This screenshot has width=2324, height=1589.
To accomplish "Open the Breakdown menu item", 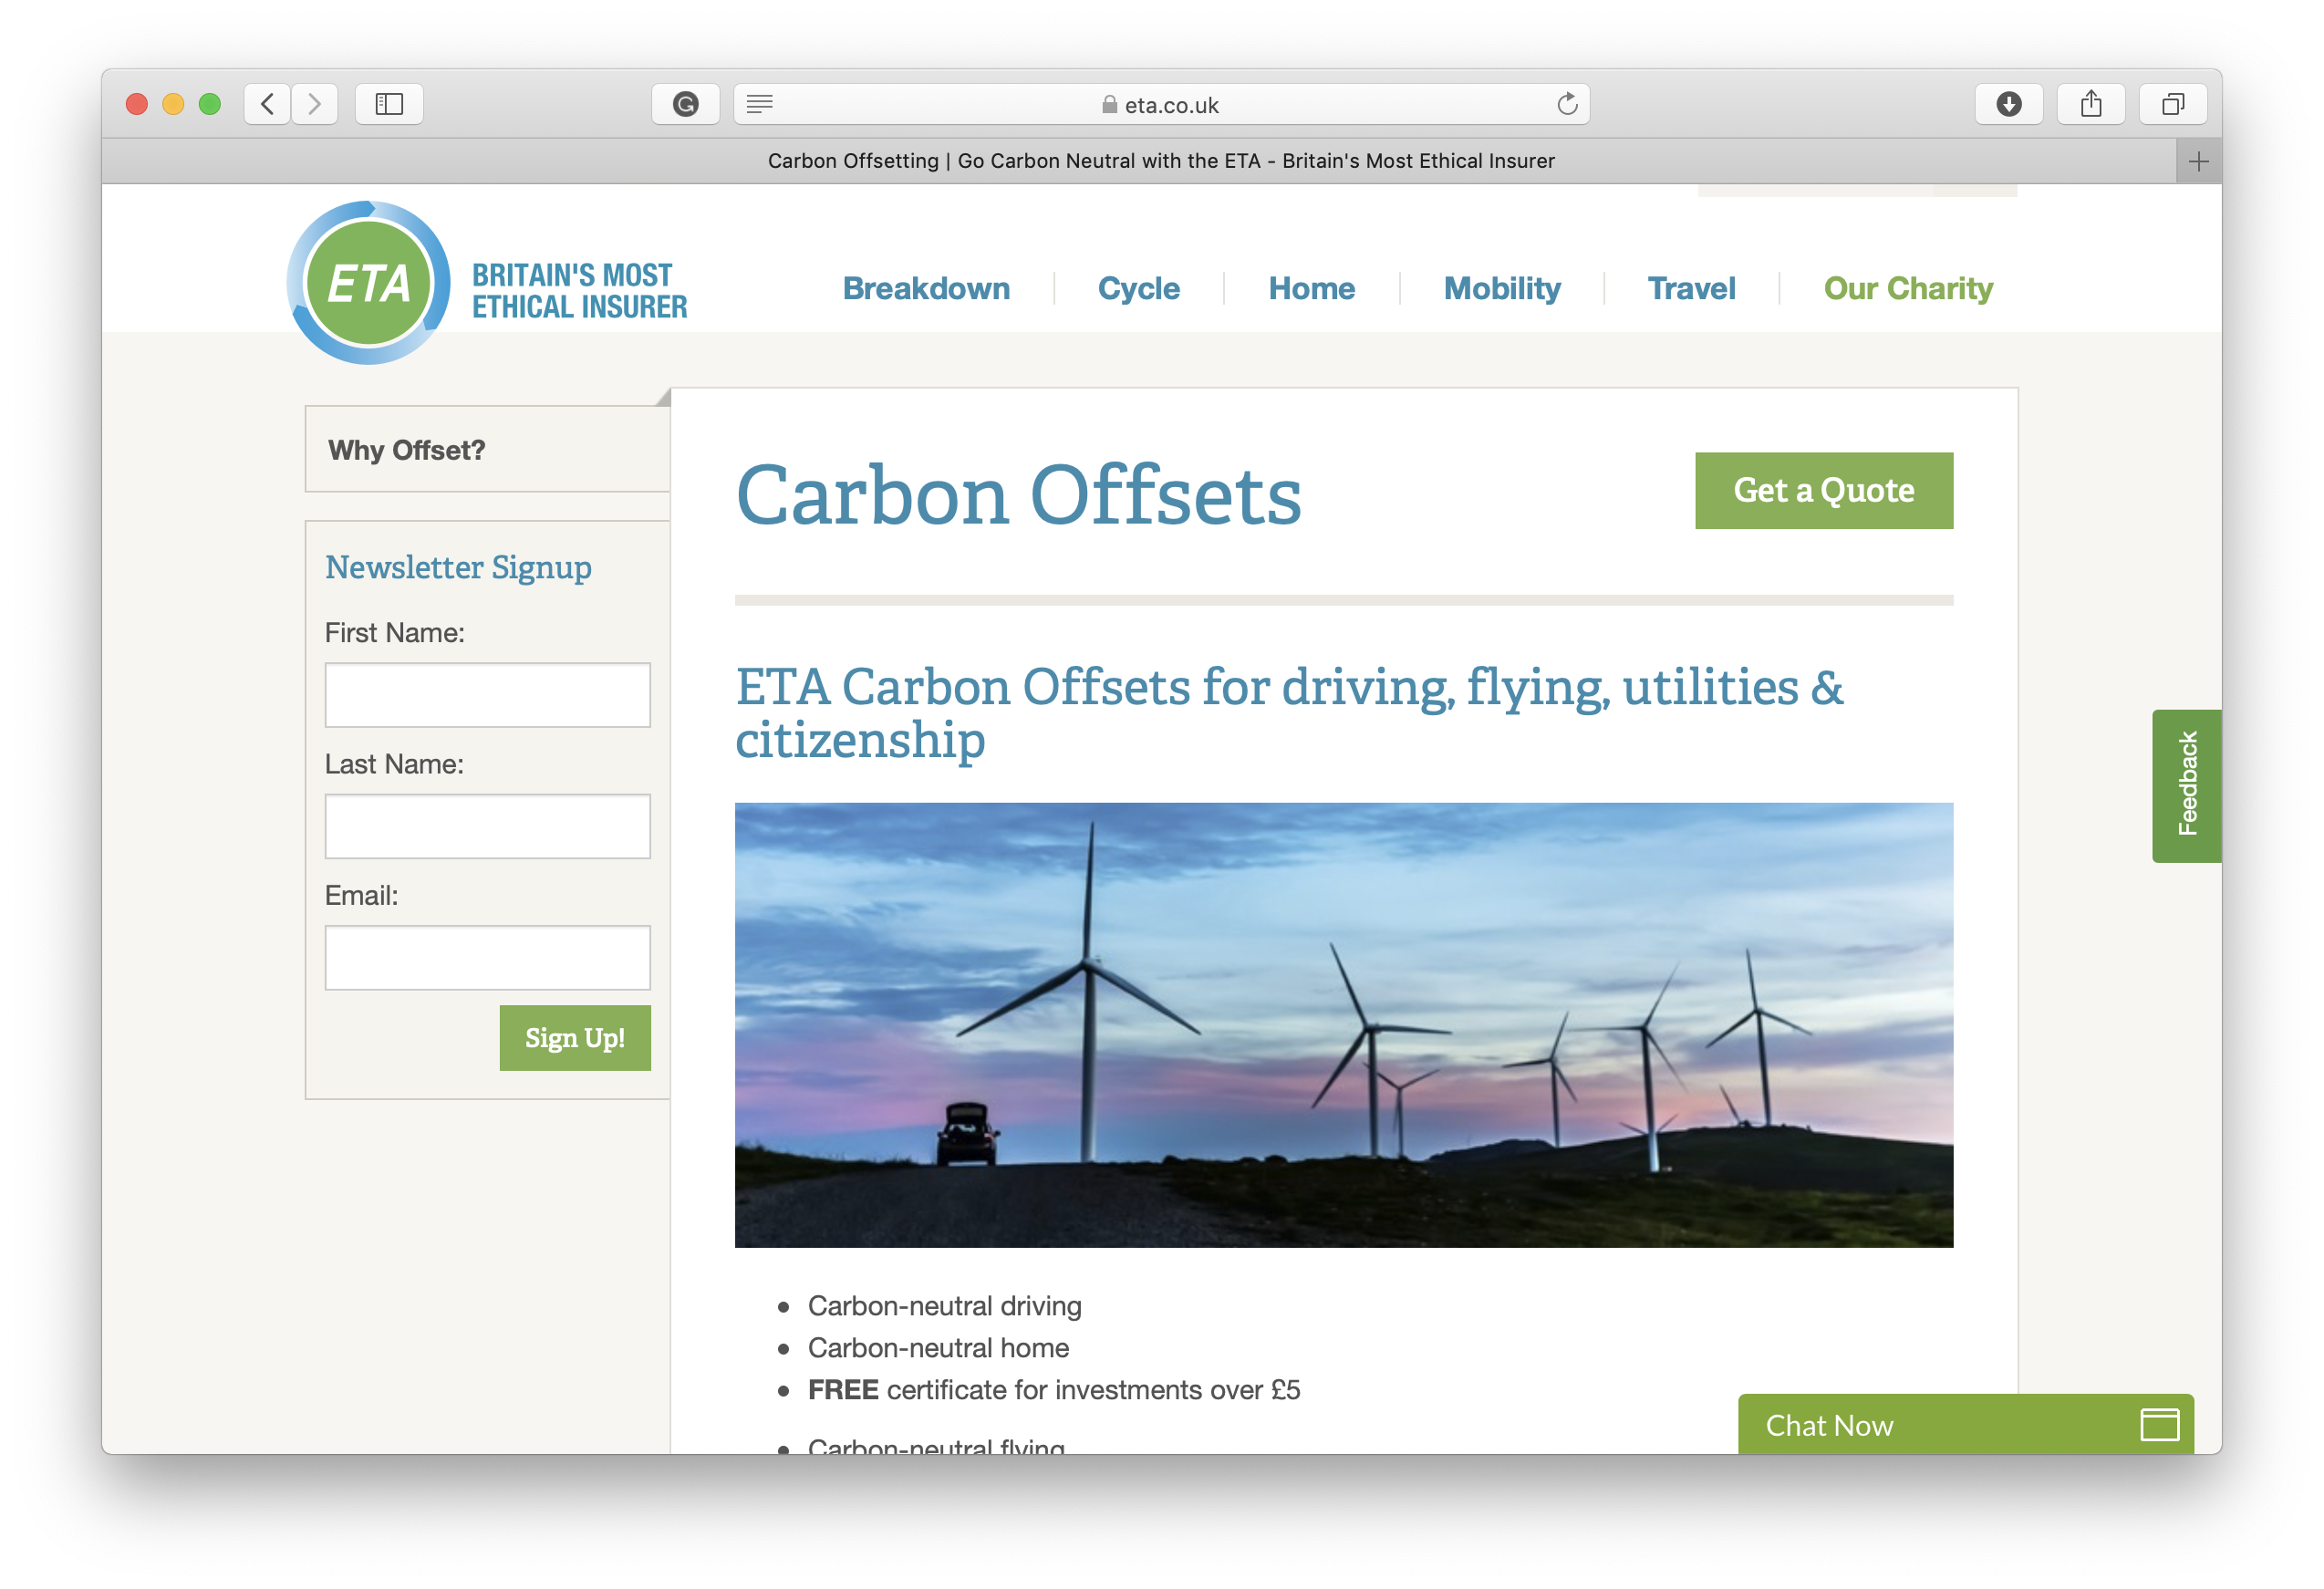I will (926, 289).
